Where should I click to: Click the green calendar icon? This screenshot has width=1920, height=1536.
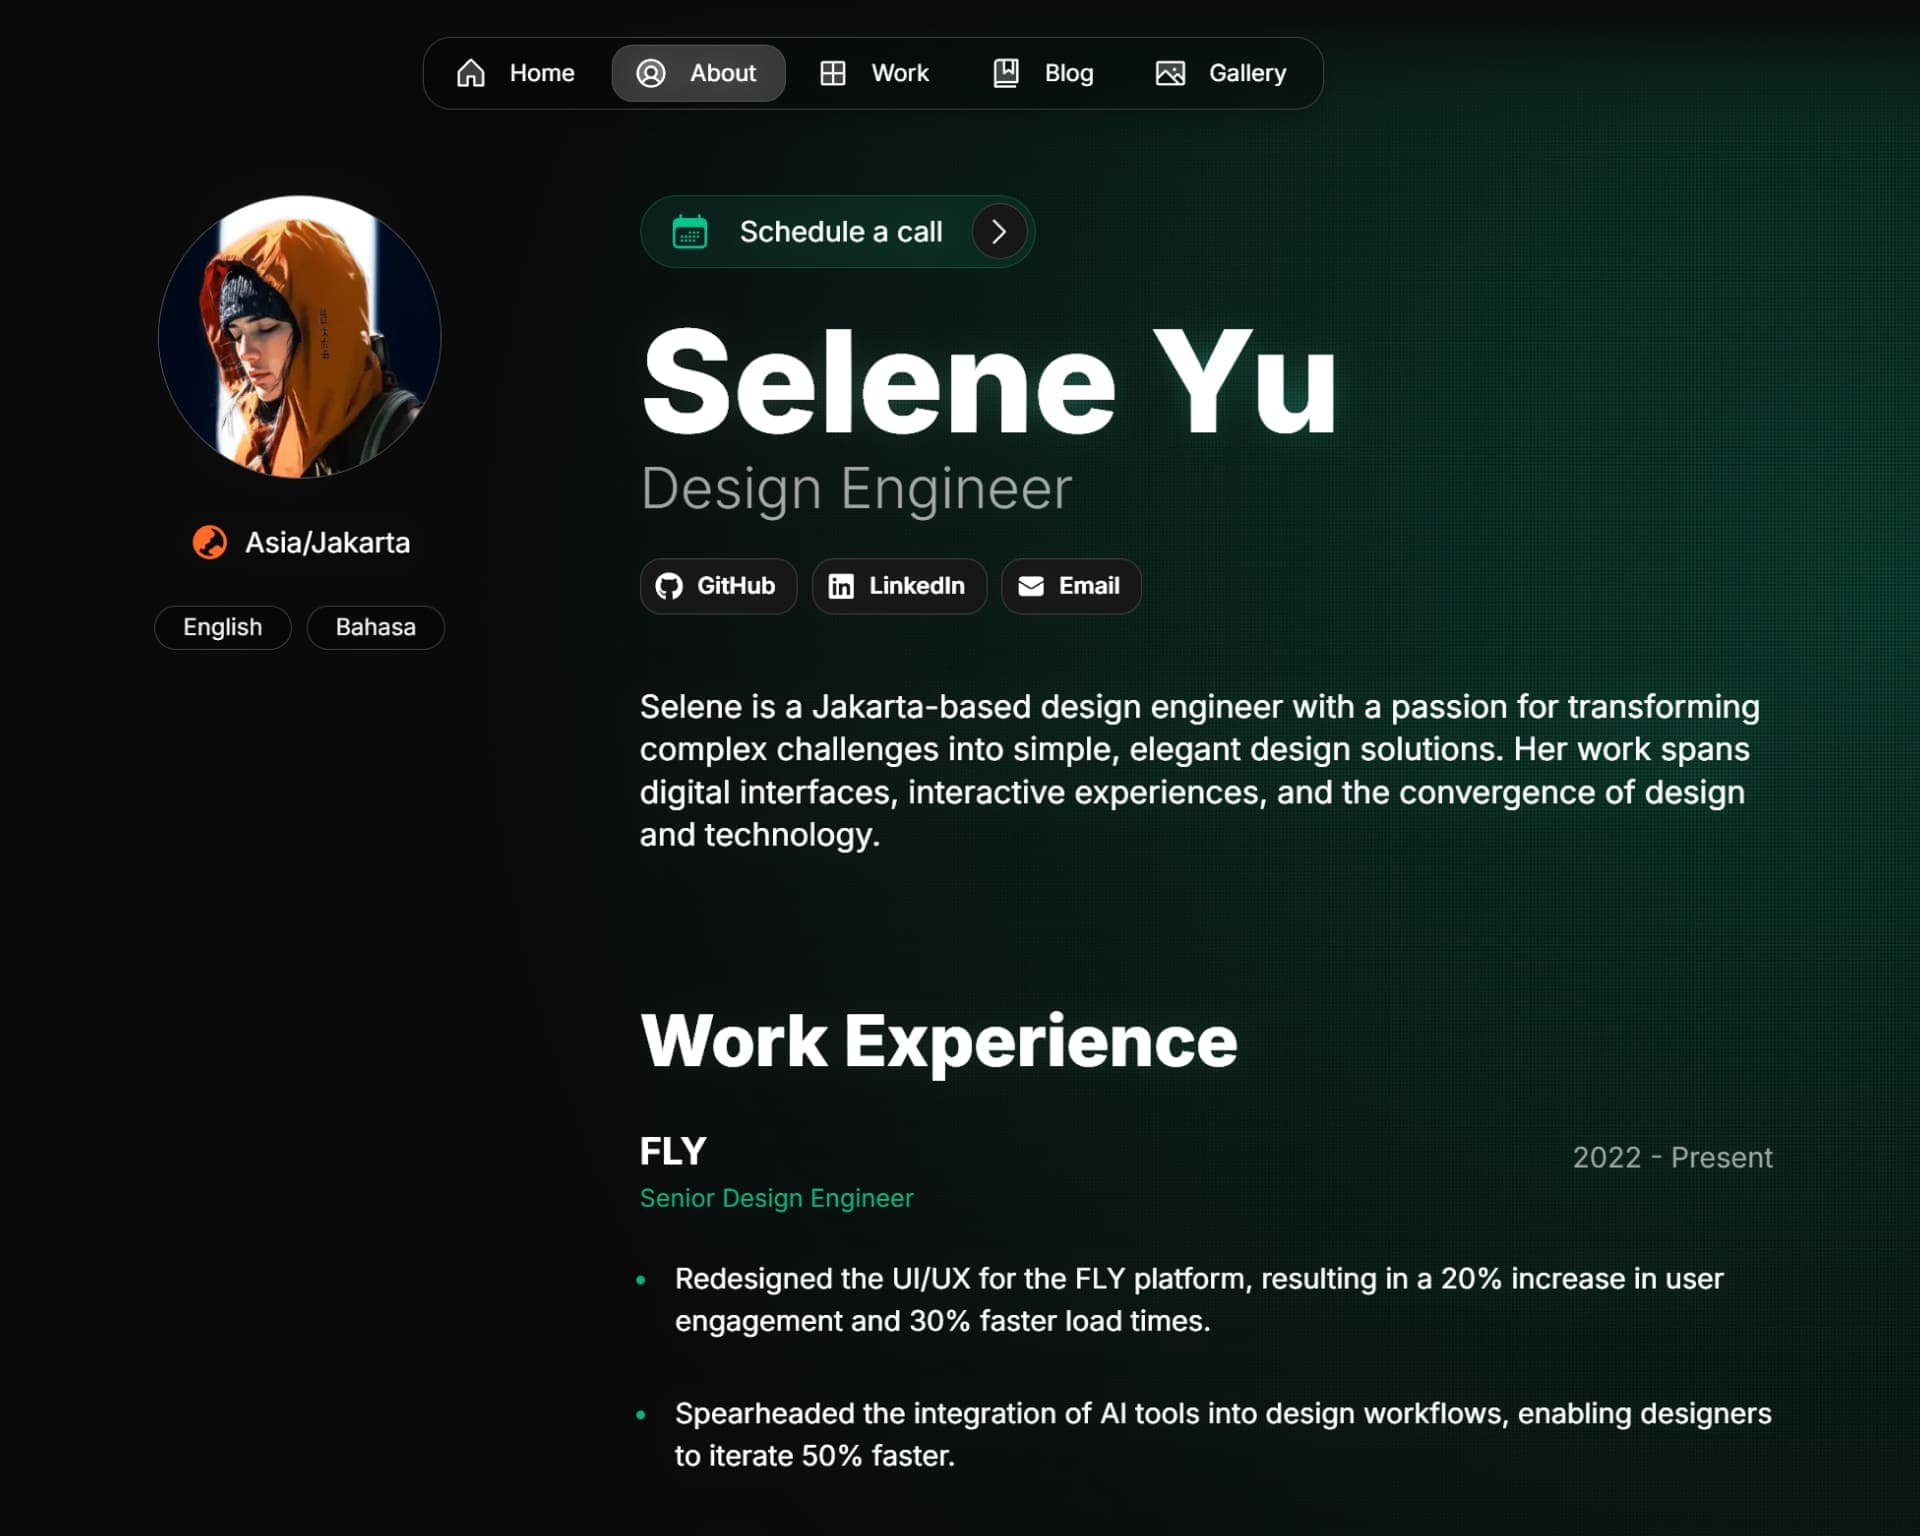pyautogui.click(x=690, y=232)
